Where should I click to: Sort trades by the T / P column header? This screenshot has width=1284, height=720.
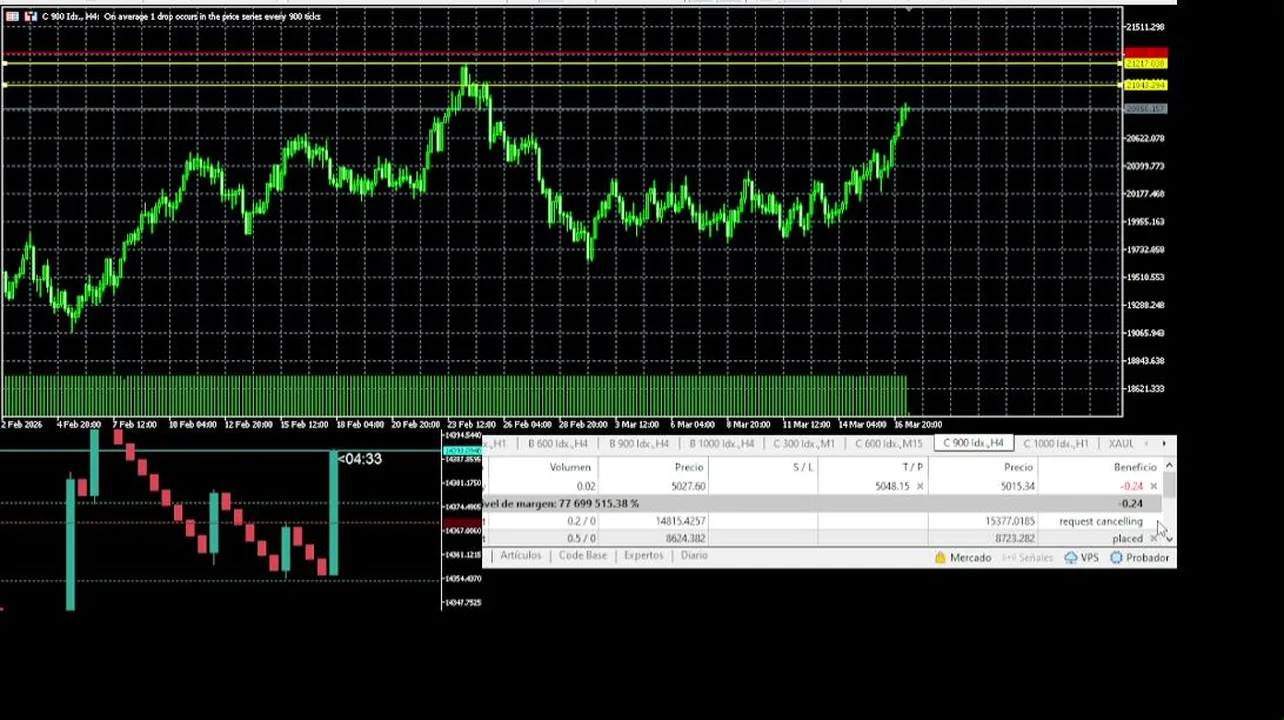tap(912, 468)
